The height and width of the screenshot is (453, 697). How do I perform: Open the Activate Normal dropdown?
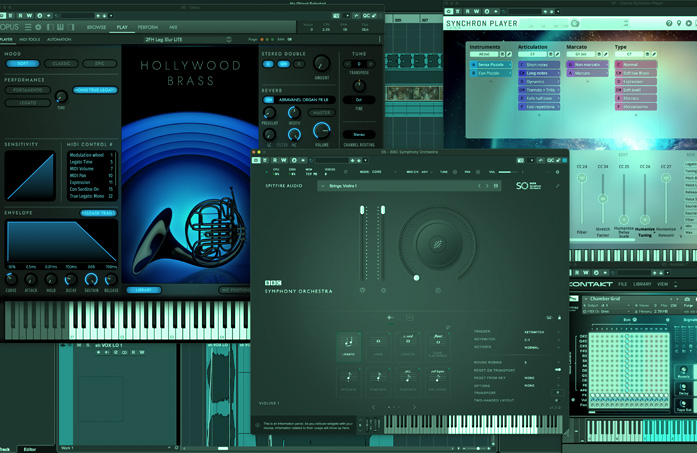pyautogui.click(x=541, y=347)
